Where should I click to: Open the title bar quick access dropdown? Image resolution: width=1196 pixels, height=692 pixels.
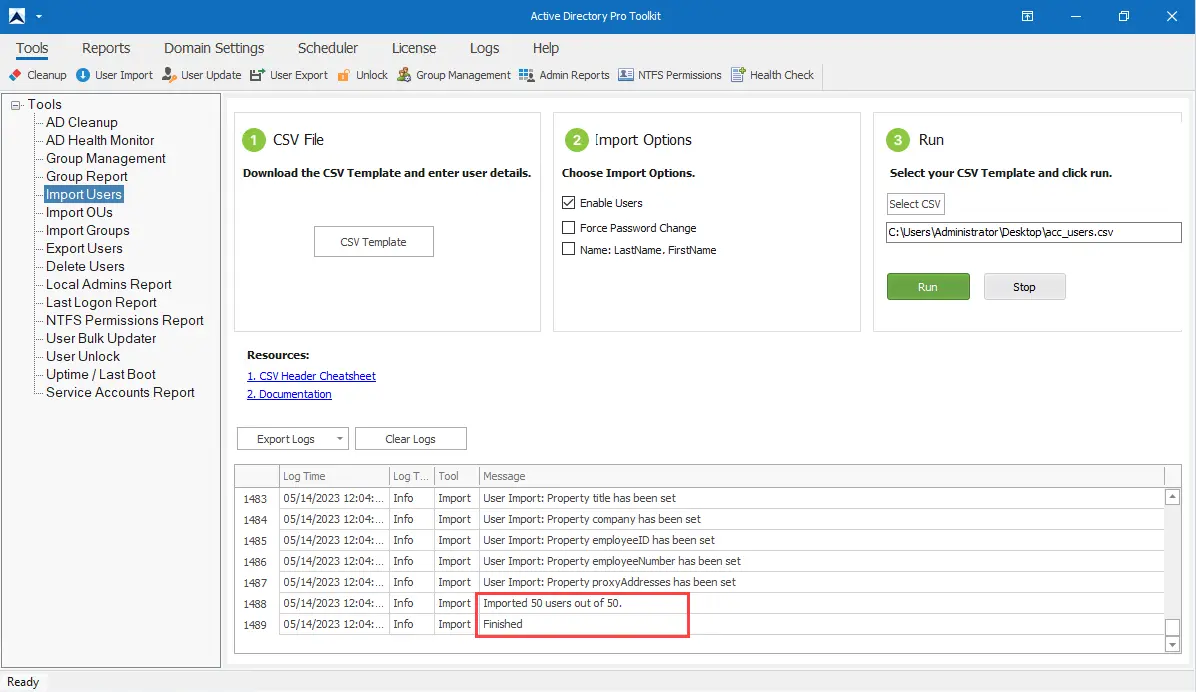[x=39, y=16]
